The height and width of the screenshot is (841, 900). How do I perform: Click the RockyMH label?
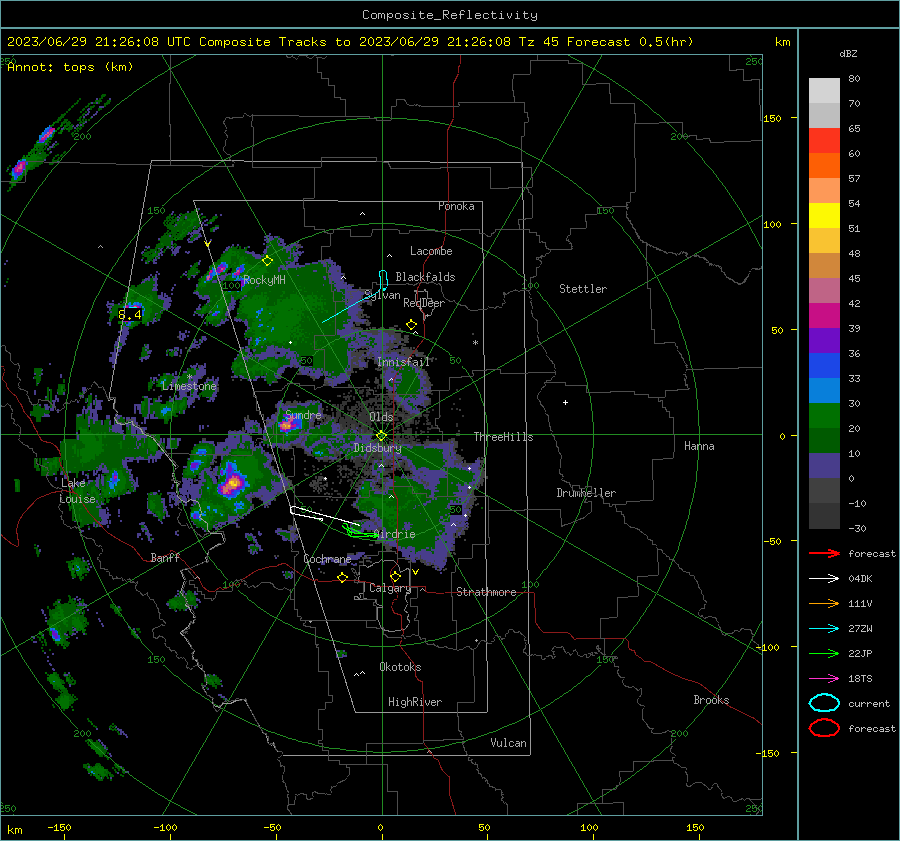point(264,280)
